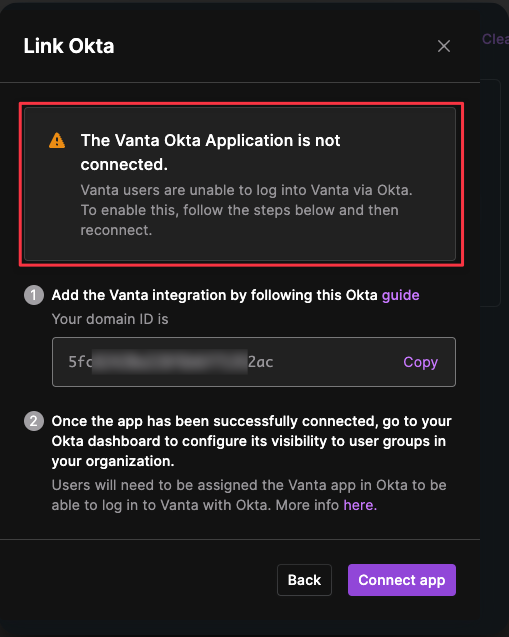Viewport: 509px width, 637px height.
Task: Click the step 2 number badge
Action: pos(34,421)
